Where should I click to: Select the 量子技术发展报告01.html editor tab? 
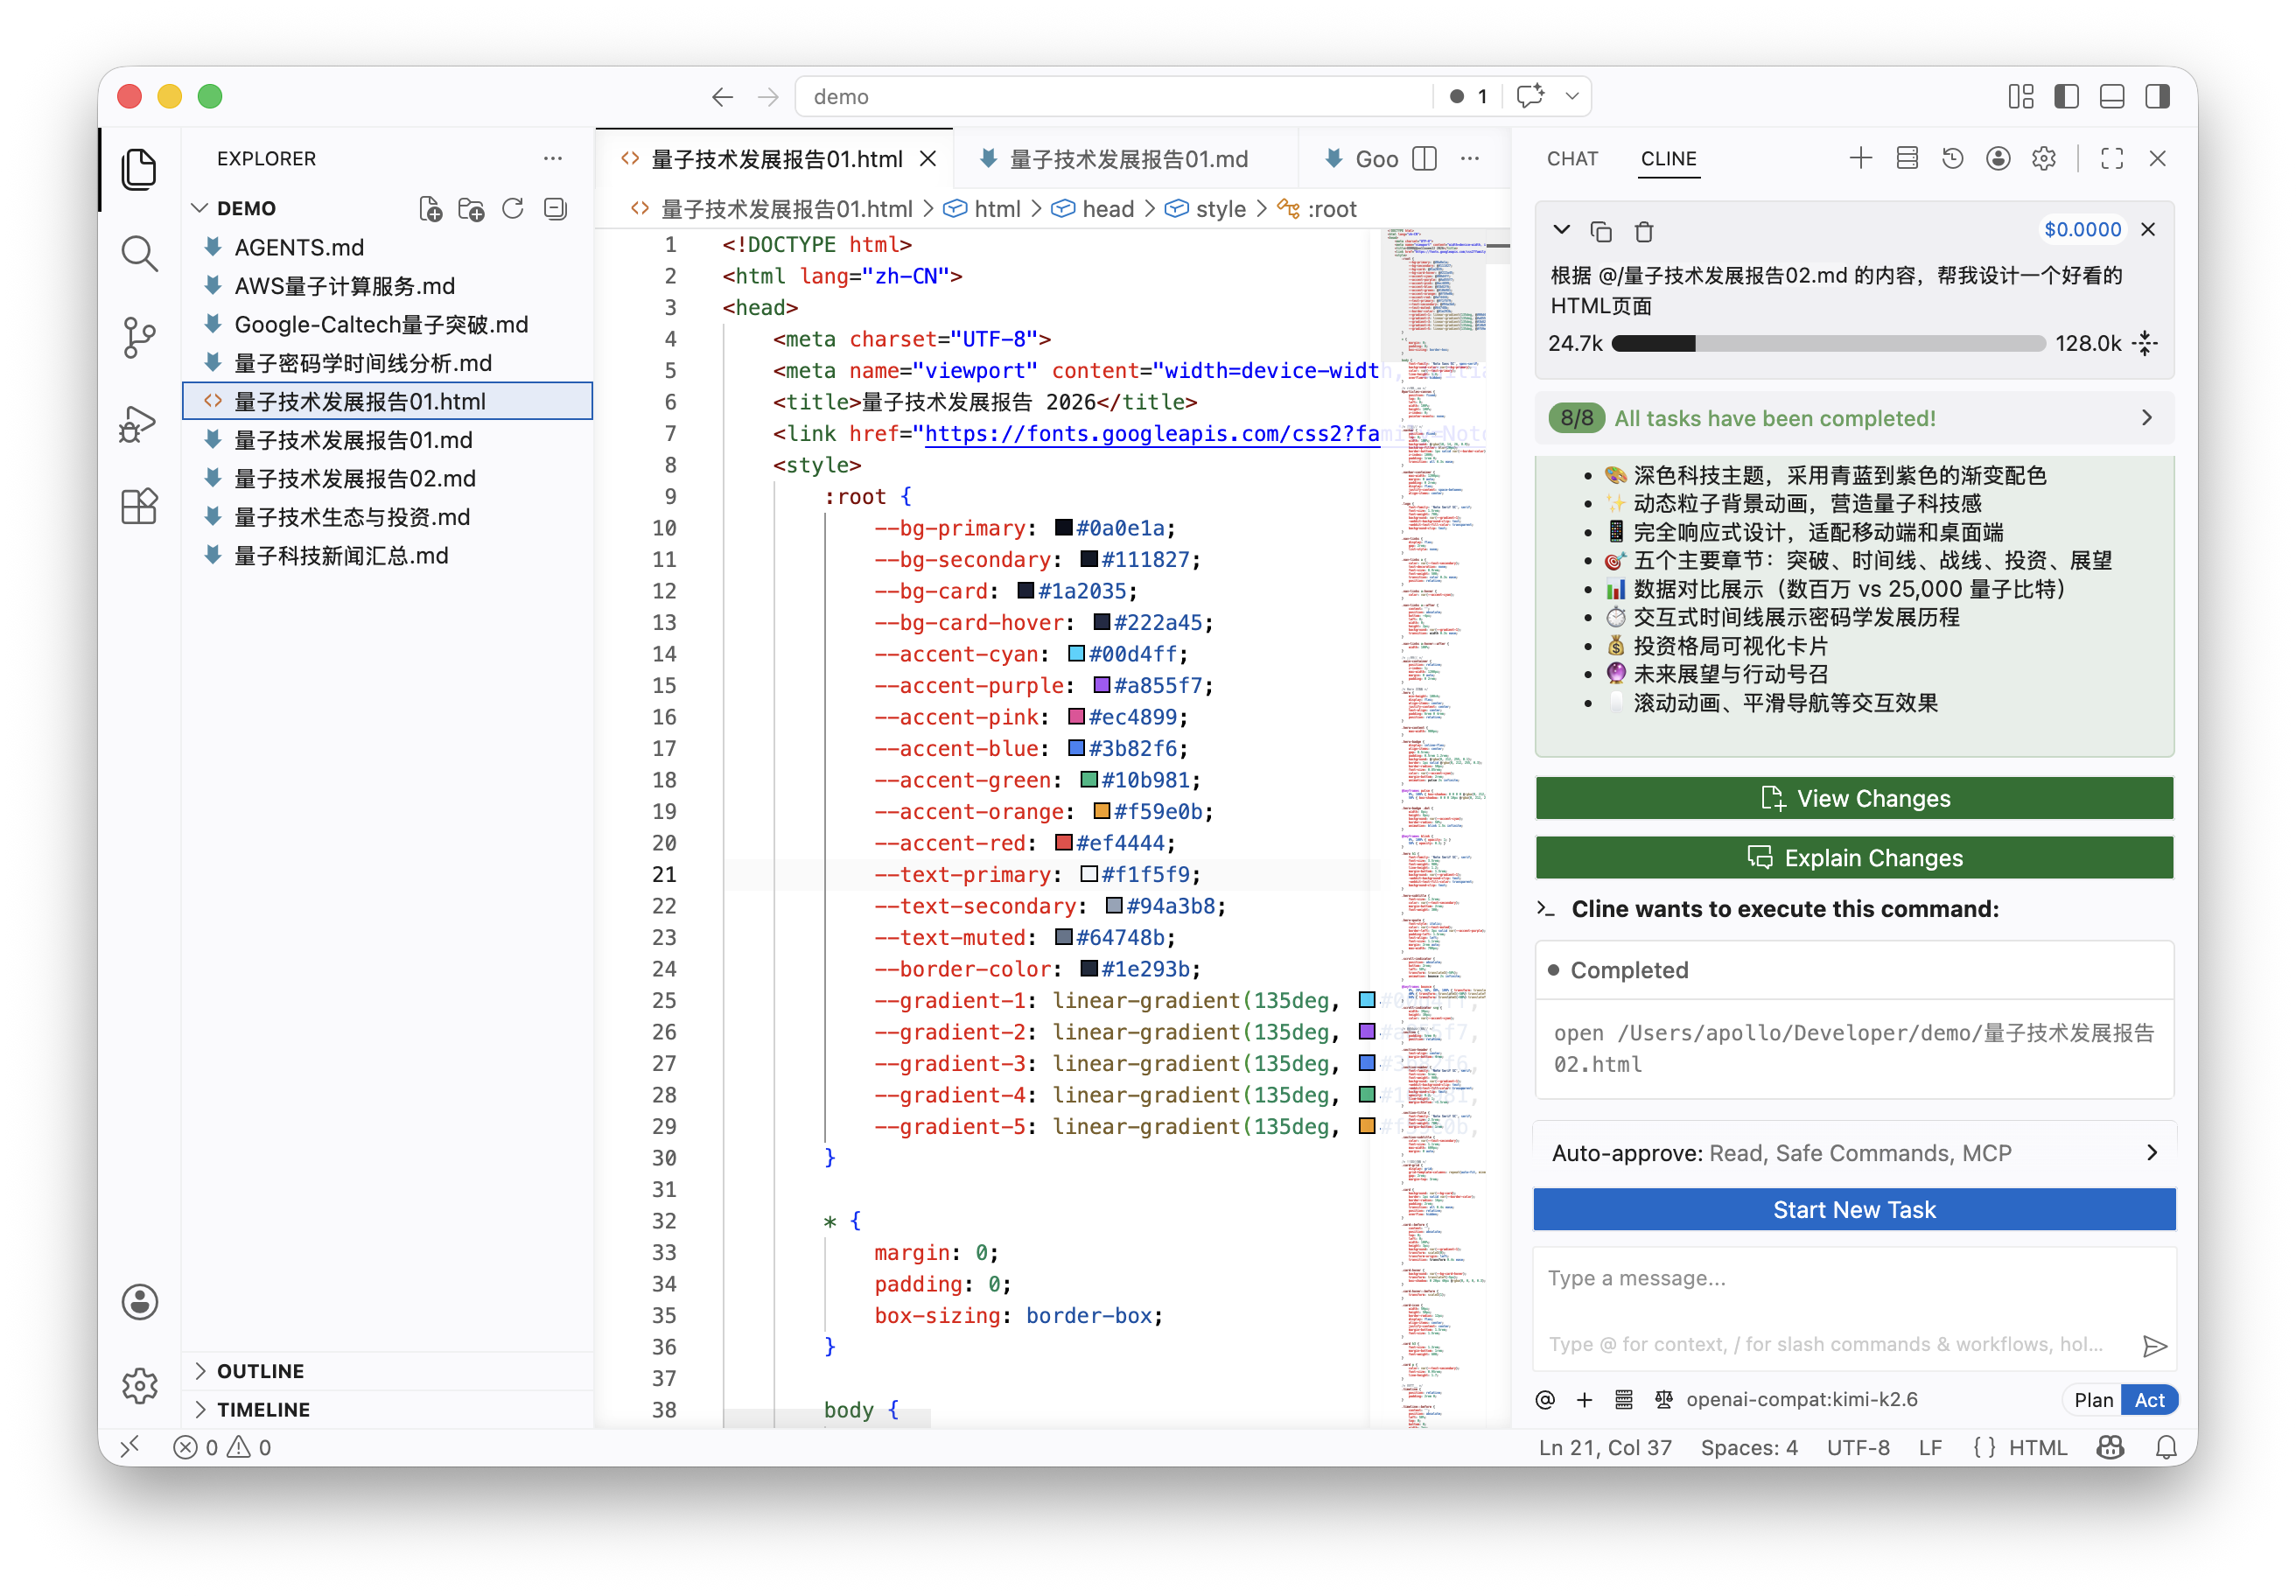pos(776,159)
